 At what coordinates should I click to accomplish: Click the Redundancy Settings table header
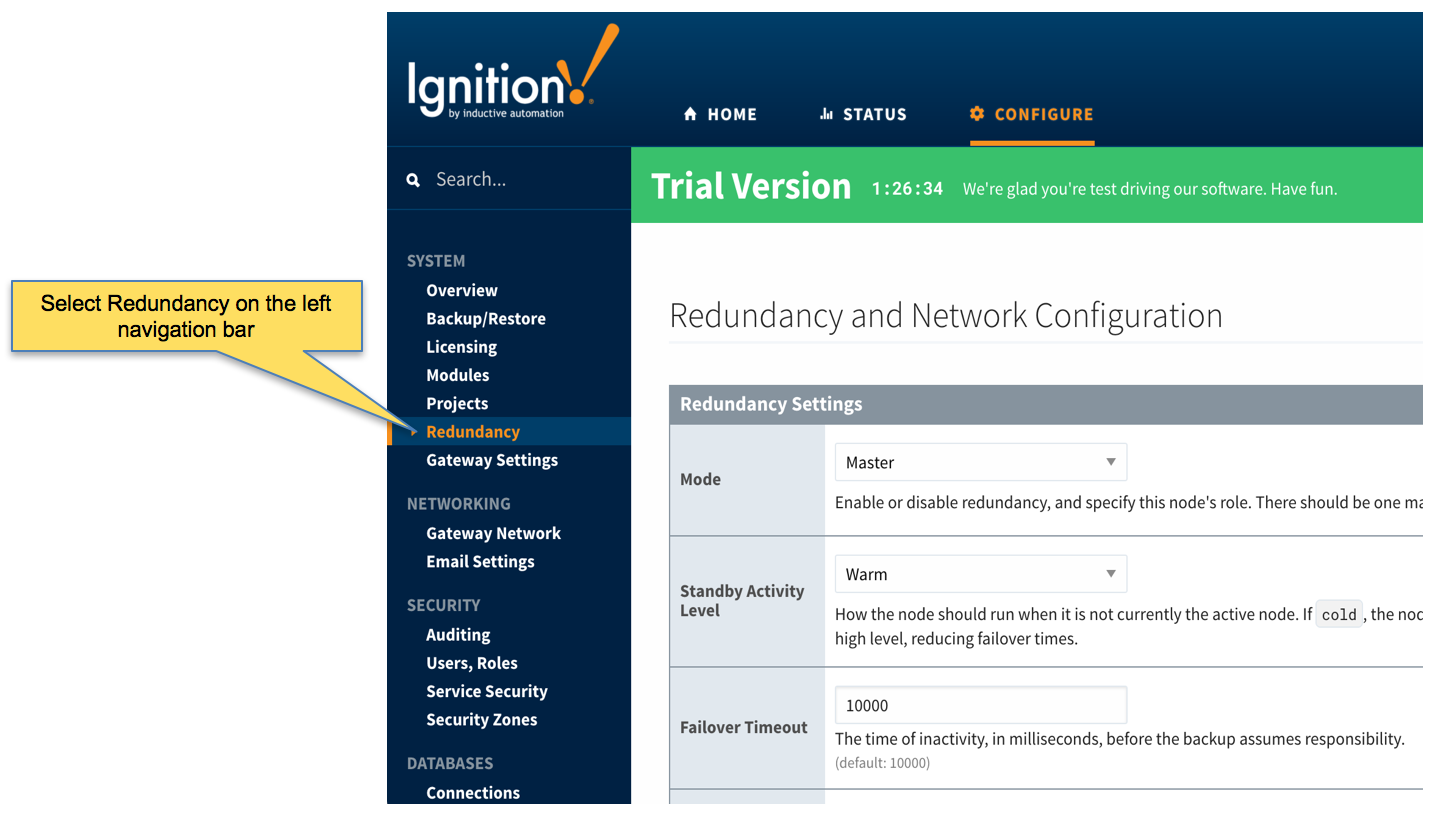(1046, 404)
